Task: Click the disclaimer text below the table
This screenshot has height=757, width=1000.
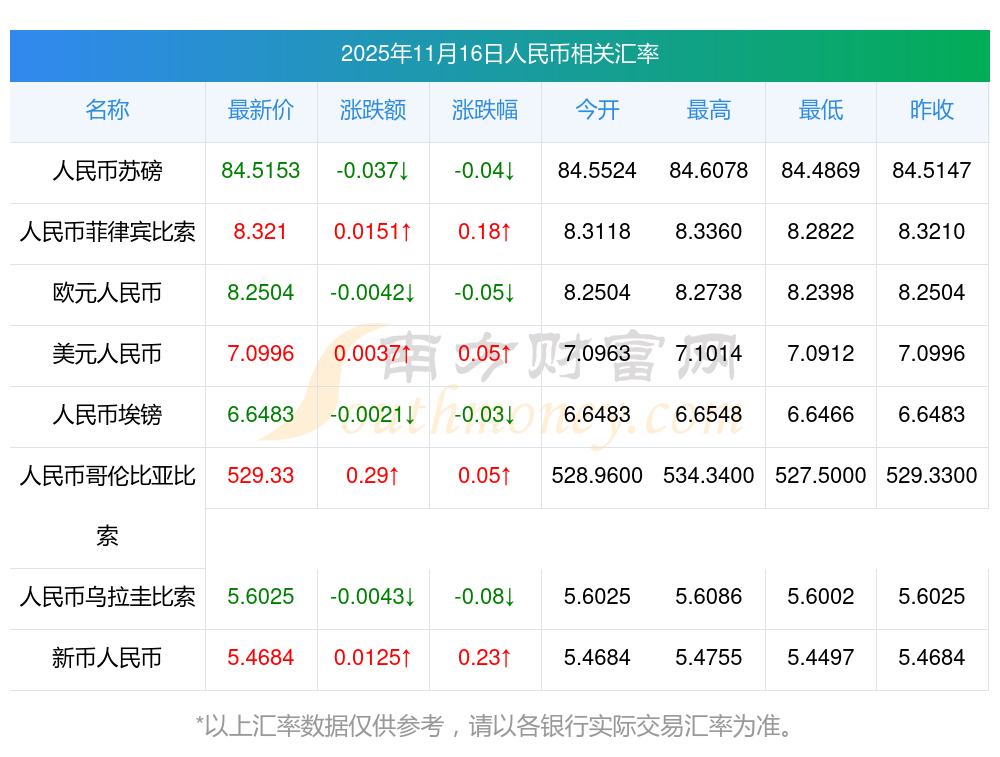Action: (x=499, y=726)
